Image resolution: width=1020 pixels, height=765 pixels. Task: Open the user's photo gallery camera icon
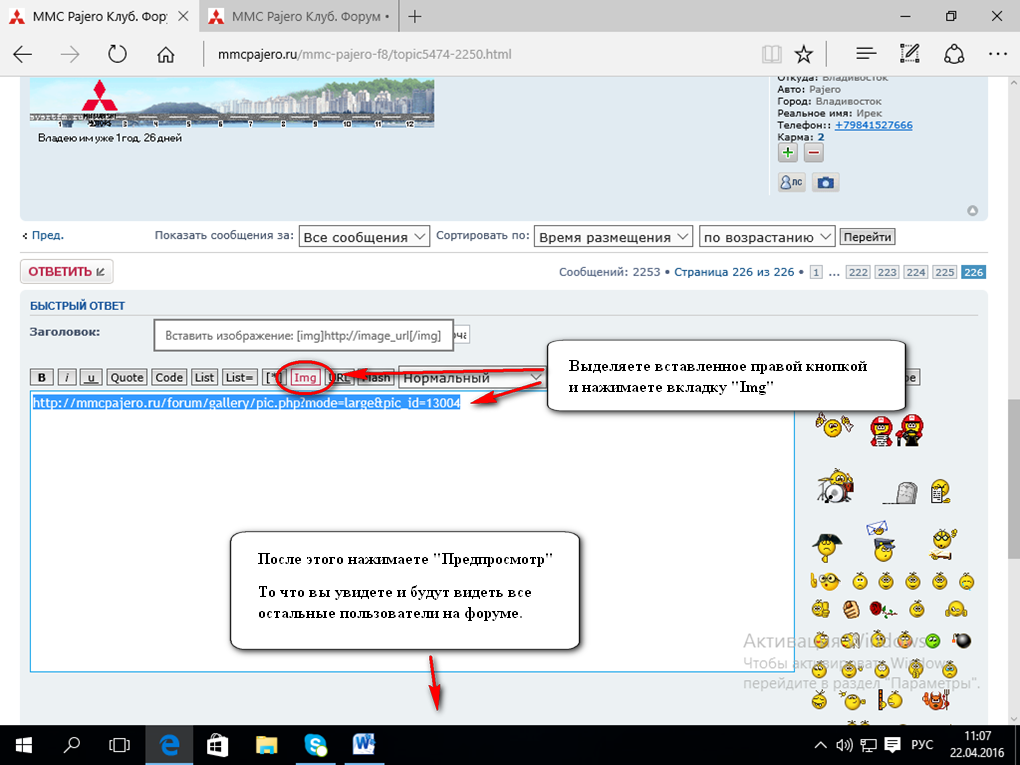point(825,182)
